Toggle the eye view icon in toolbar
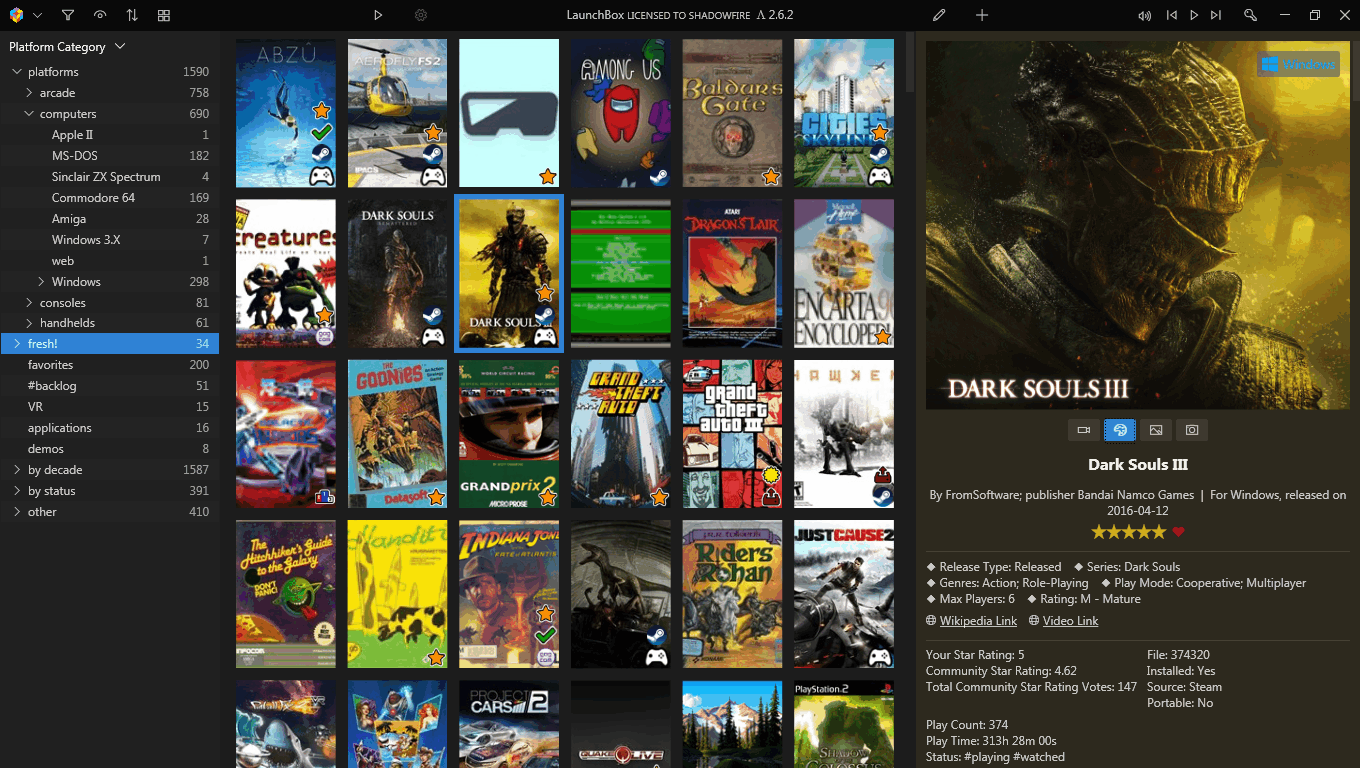The width and height of the screenshot is (1360, 768). point(99,15)
